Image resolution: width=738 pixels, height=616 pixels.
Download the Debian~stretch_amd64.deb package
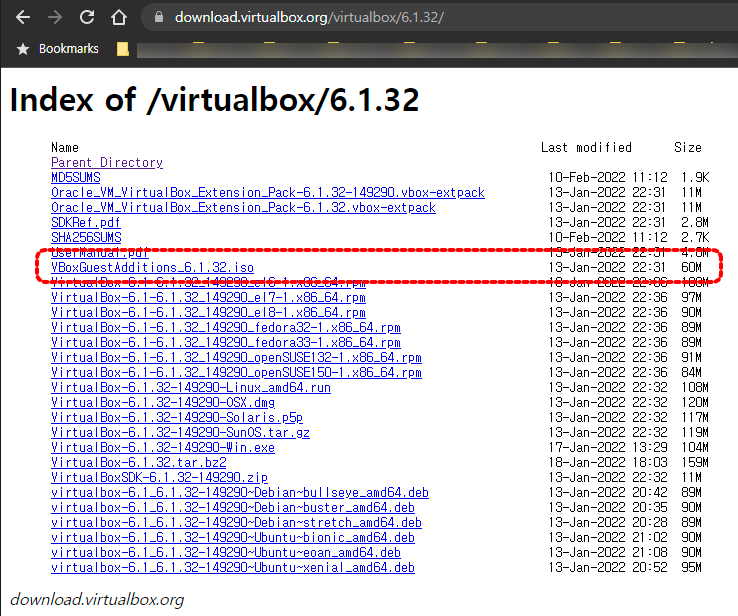tap(236, 523)
